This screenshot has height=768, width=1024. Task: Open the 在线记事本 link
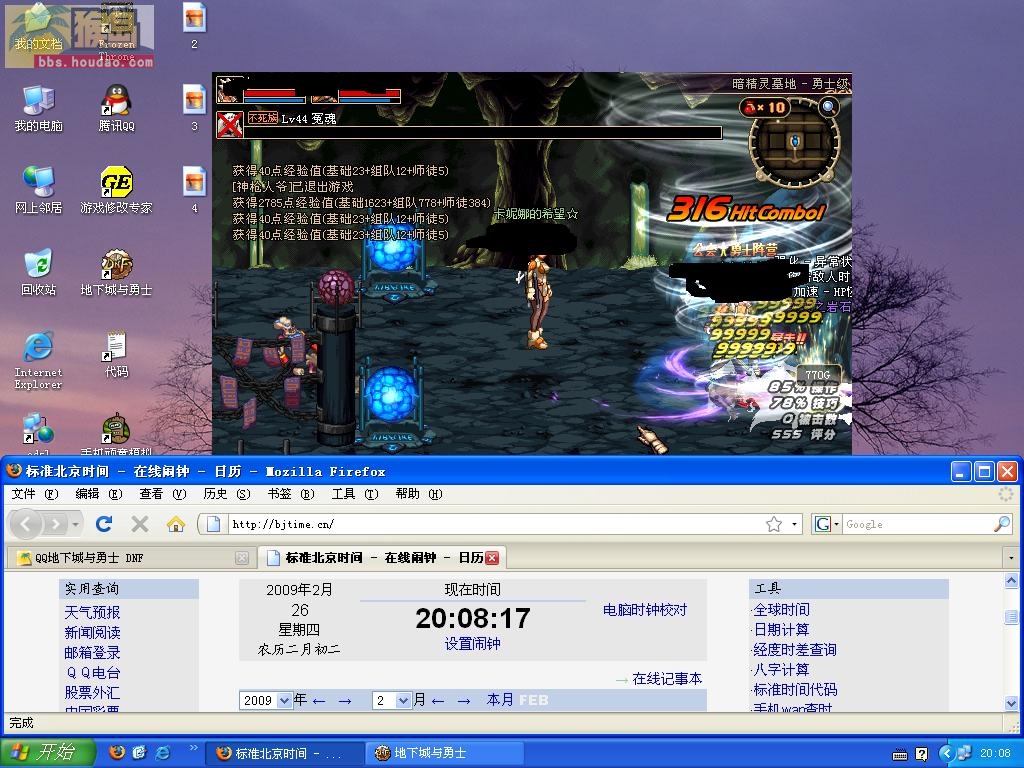(x=667, y=679)
